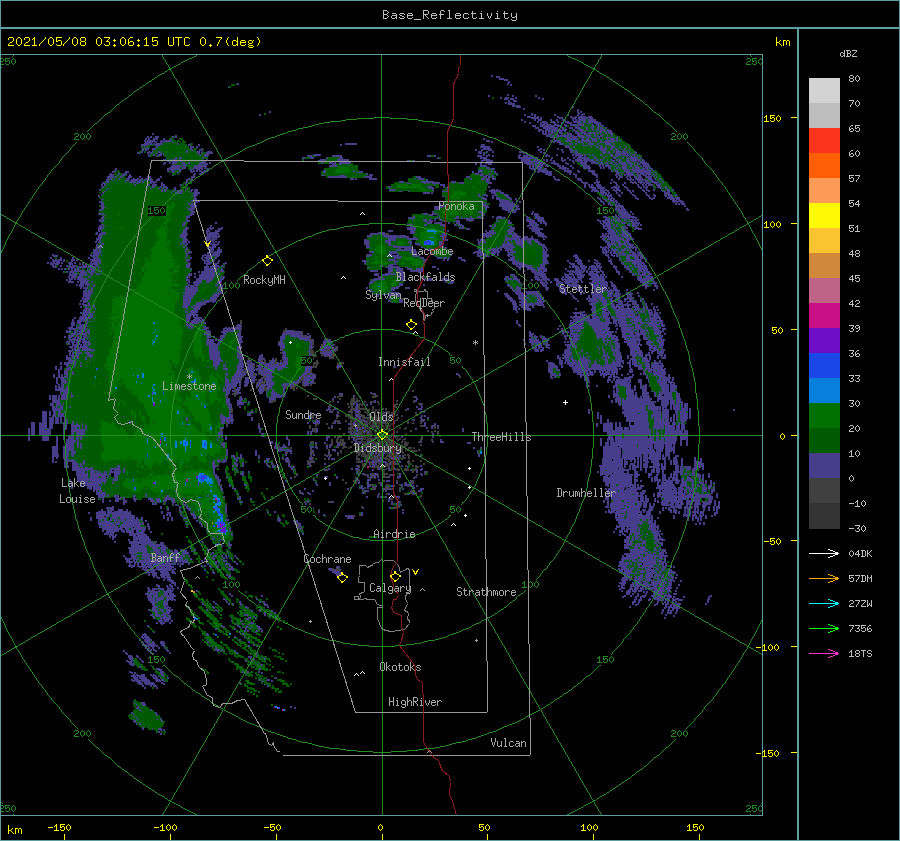Select the yellow 51-54 dBZ color swatch
This screenshot has width=900, height=841.
click(x=824, y=215)
